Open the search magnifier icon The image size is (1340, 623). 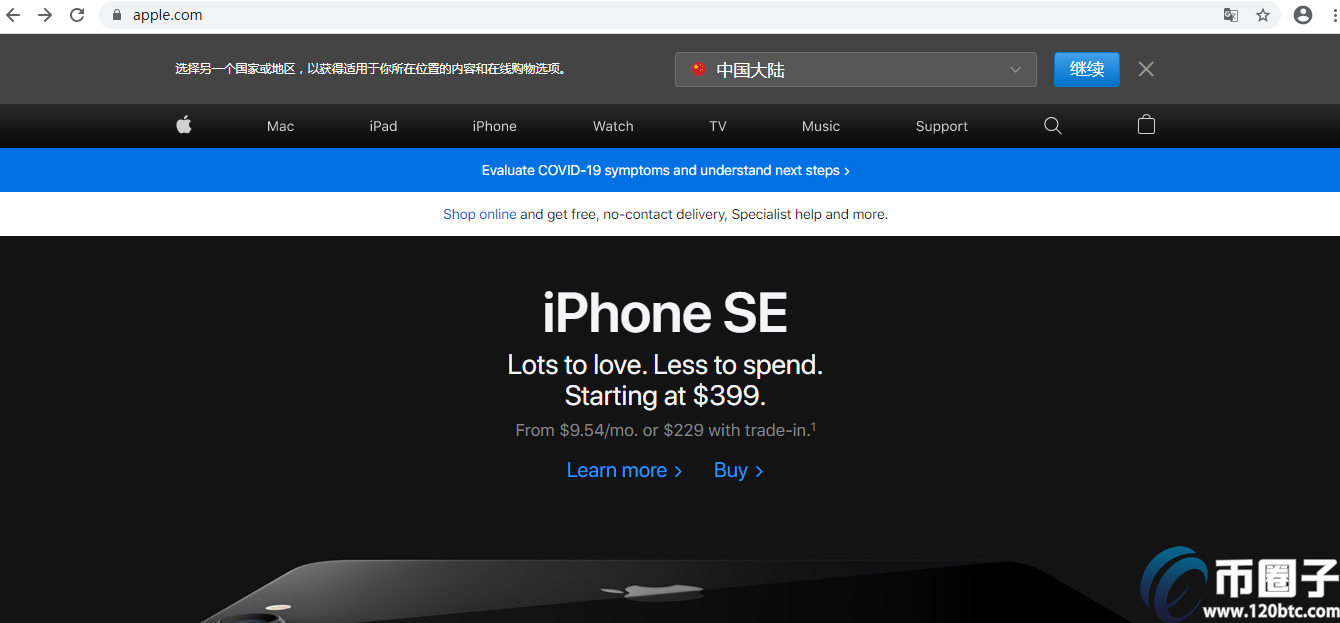click(1052, 125)
